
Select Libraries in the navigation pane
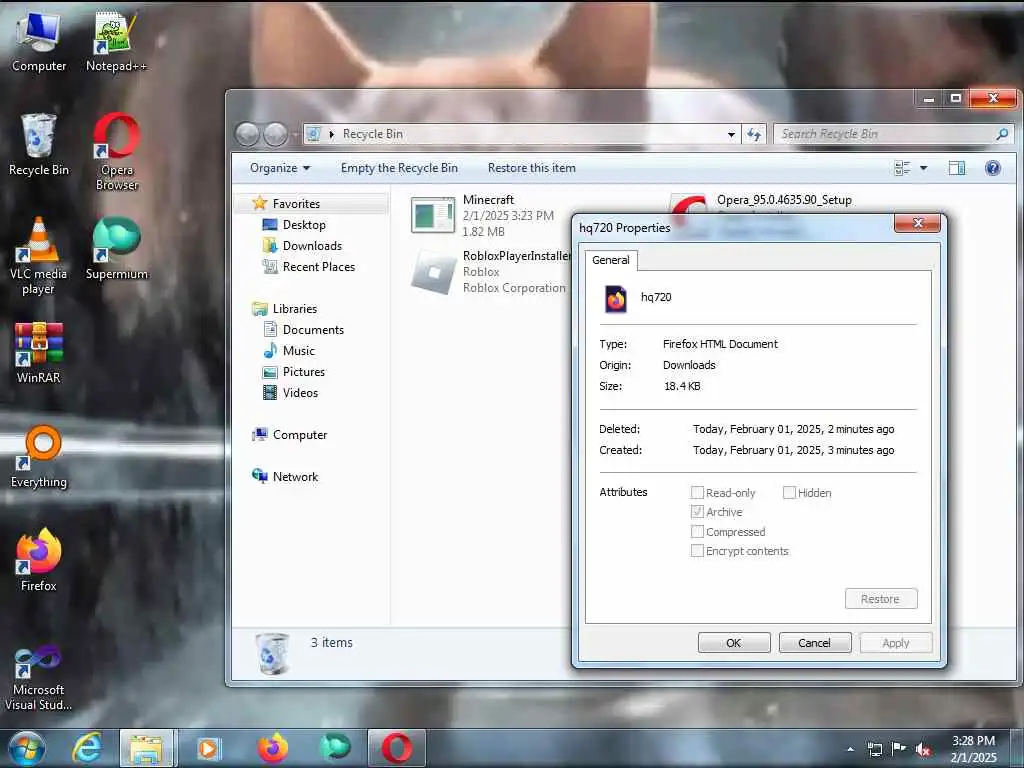pyautogui.click(x=295, y=309)
